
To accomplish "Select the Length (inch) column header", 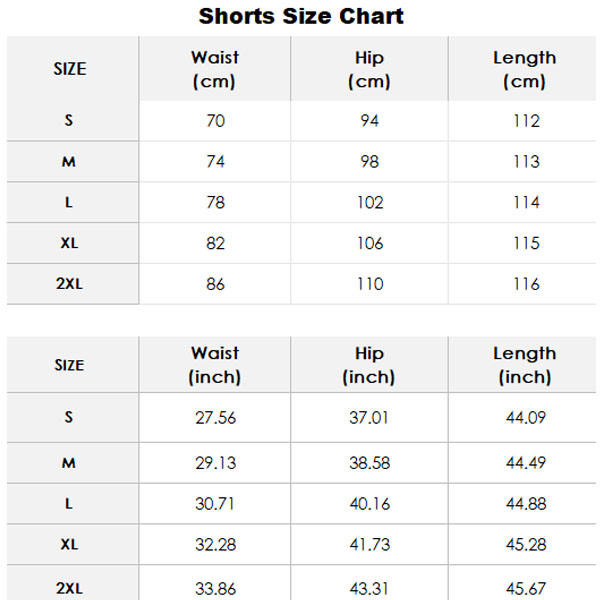I will pyautogui.click(x=525, y=365).
